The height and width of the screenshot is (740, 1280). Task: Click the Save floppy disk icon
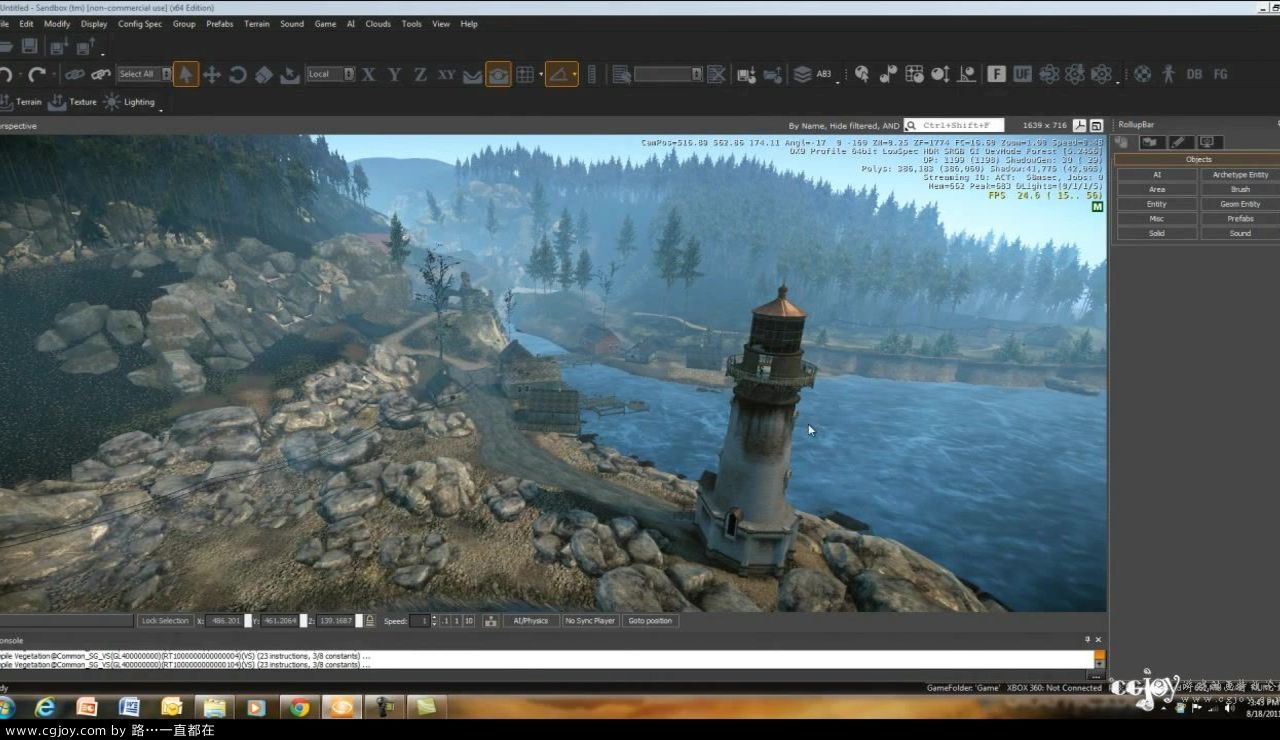pos(29,46)
